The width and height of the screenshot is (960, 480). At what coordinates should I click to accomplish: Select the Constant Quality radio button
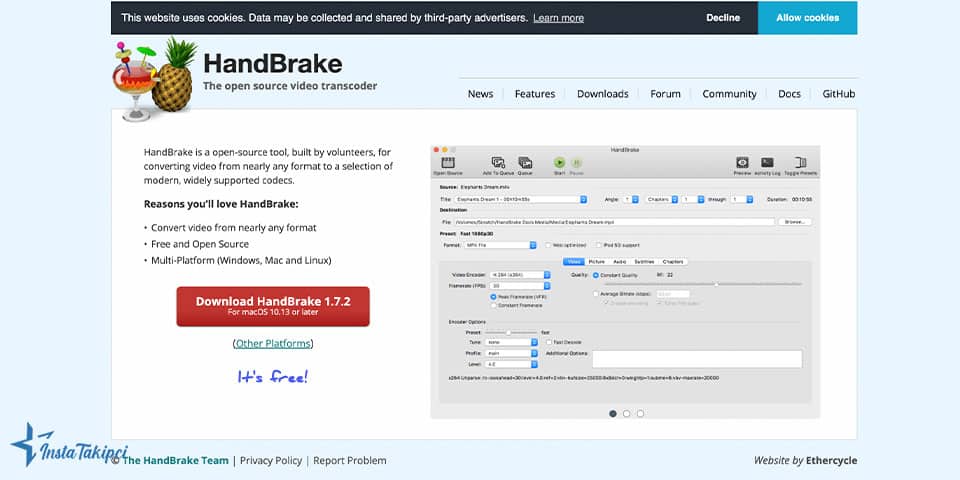[596, 276]
